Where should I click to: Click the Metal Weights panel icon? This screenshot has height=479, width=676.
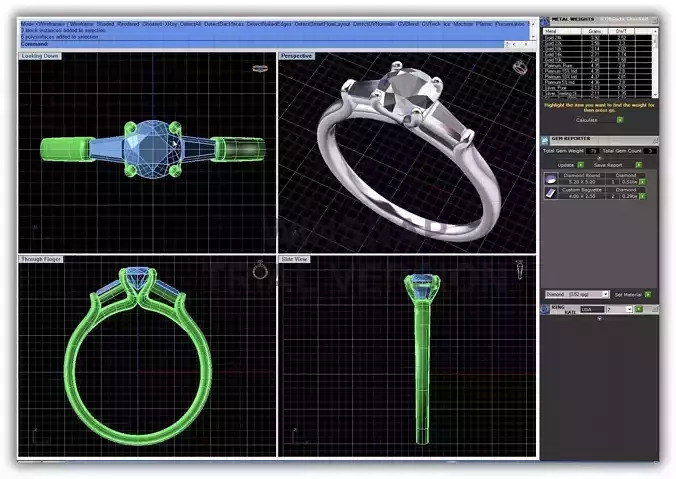545,20
